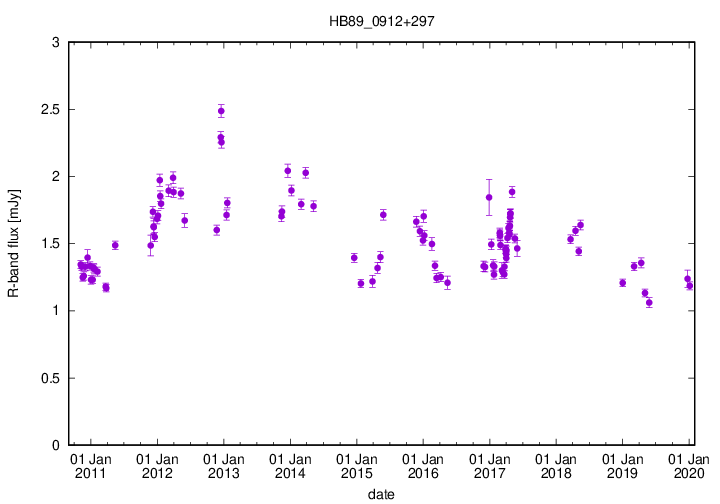Click the 01 Jan 2019 tick label
The width and height of the screenshot is (720, 504).
pyautogui.click(x=621, y=465)
